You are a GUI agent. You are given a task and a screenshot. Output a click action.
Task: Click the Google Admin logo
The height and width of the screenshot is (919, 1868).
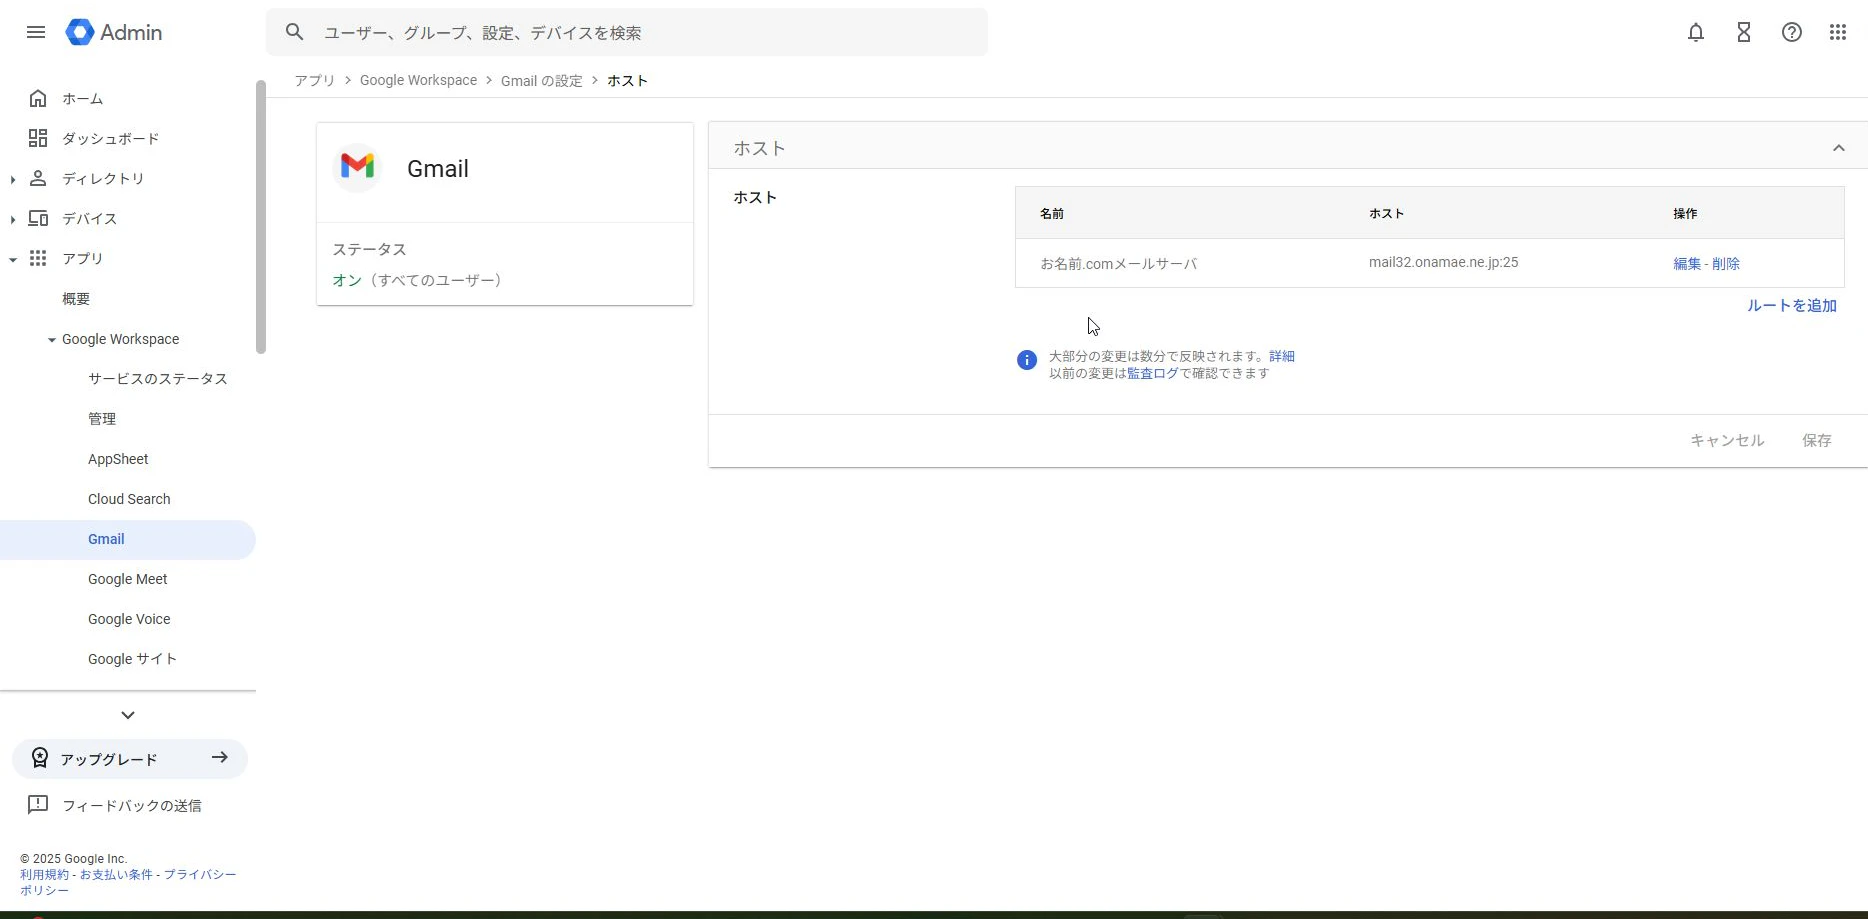tap(114, 32)
